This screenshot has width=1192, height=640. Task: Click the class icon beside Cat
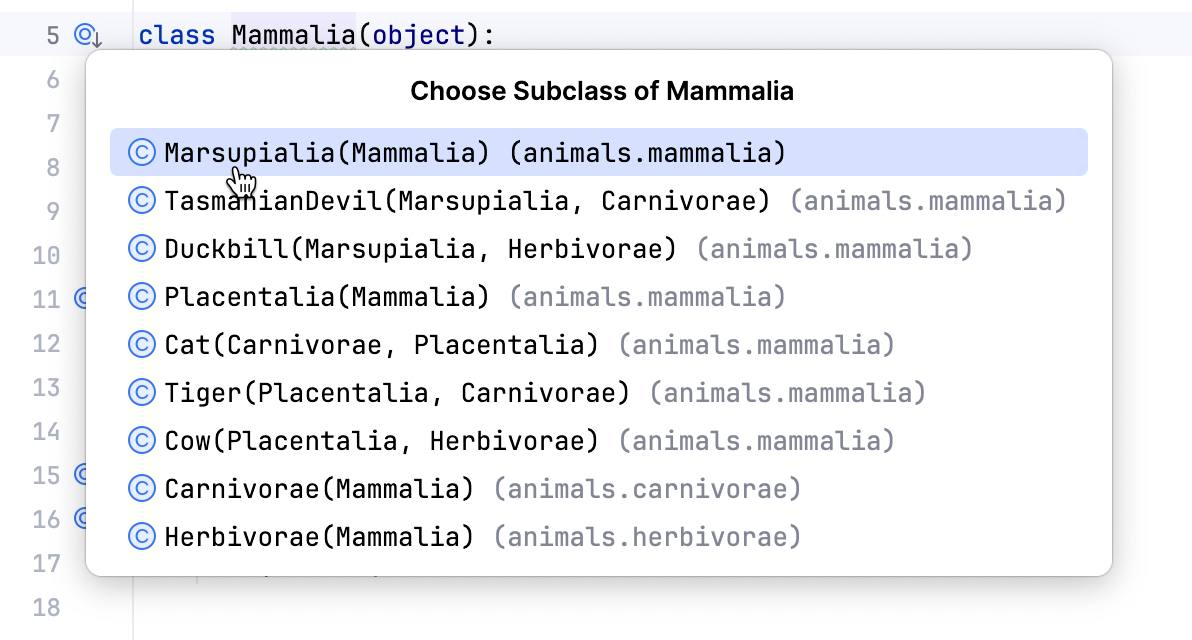point(142,345)
